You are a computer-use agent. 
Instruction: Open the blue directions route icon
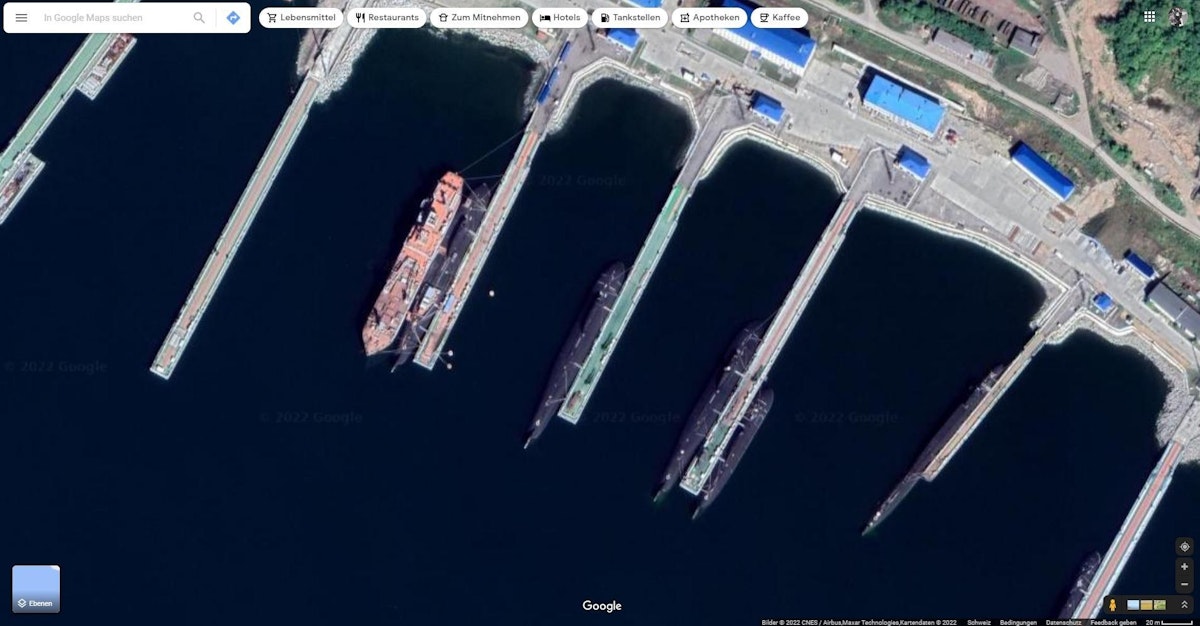point(233,18)
